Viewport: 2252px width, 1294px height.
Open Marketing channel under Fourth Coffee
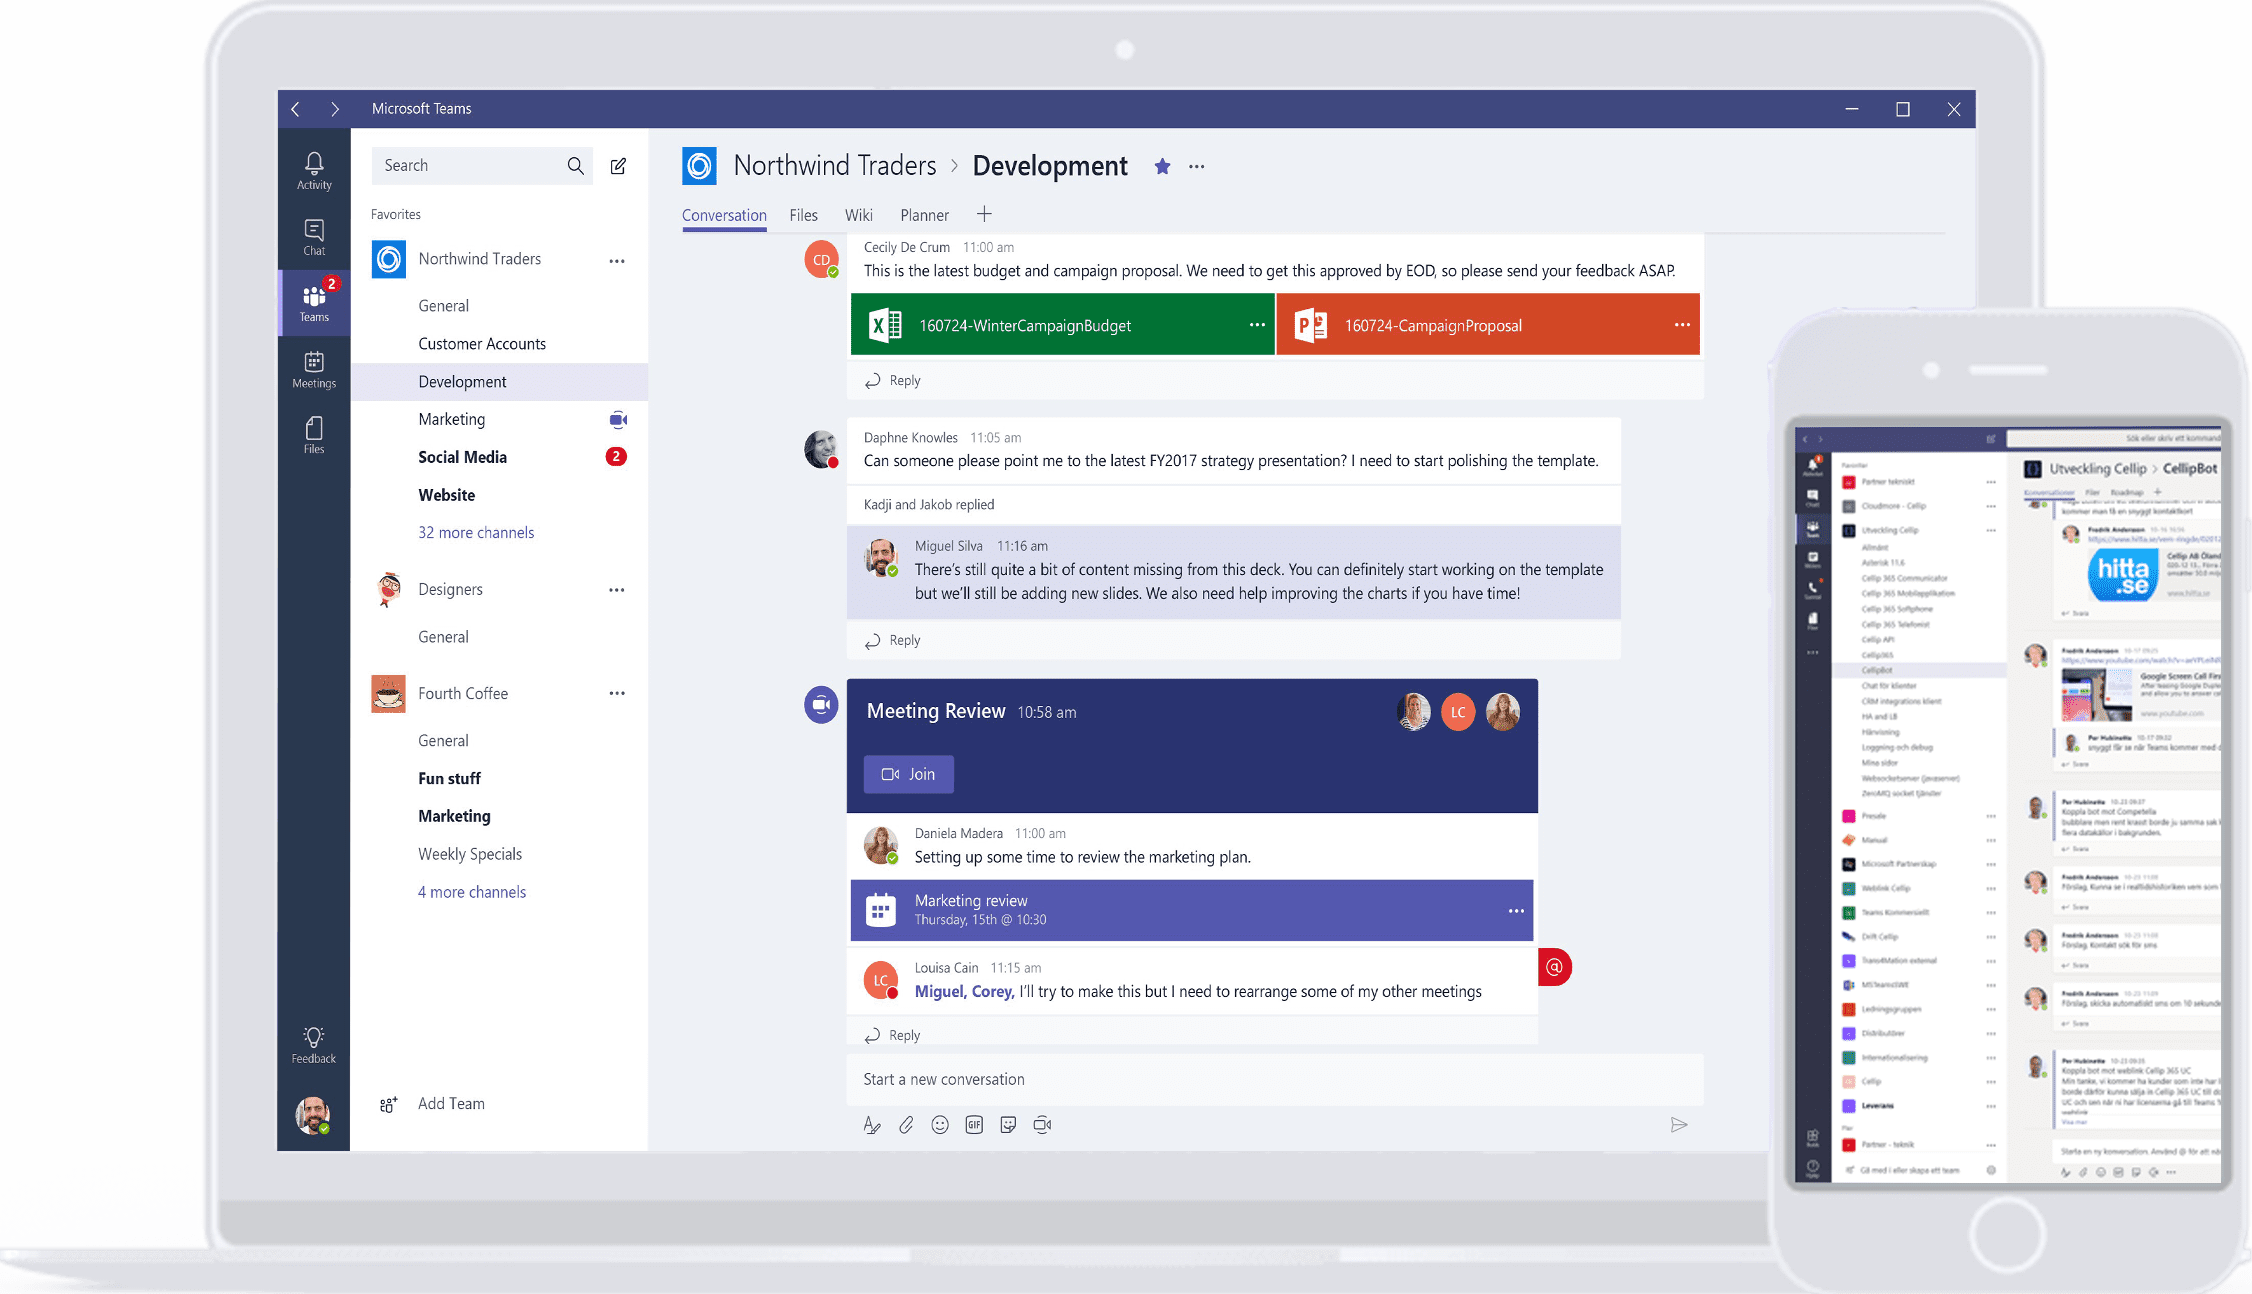coord(454,816)
